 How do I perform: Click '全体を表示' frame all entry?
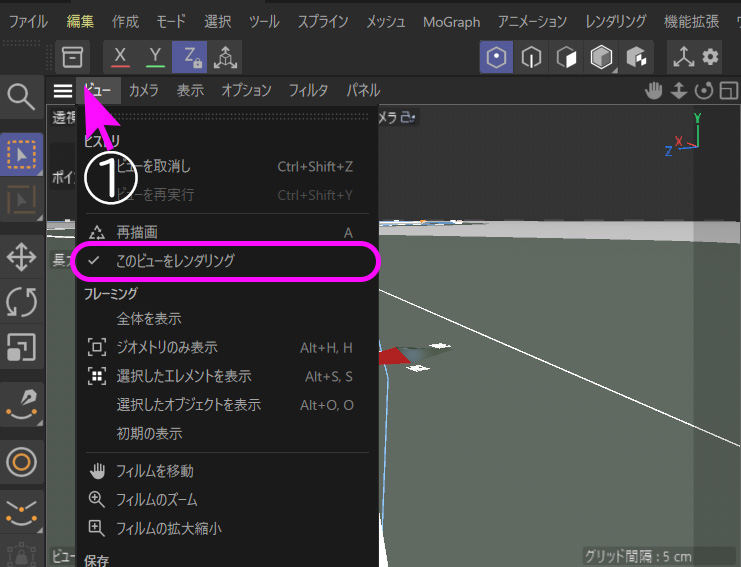click(149, 319)
